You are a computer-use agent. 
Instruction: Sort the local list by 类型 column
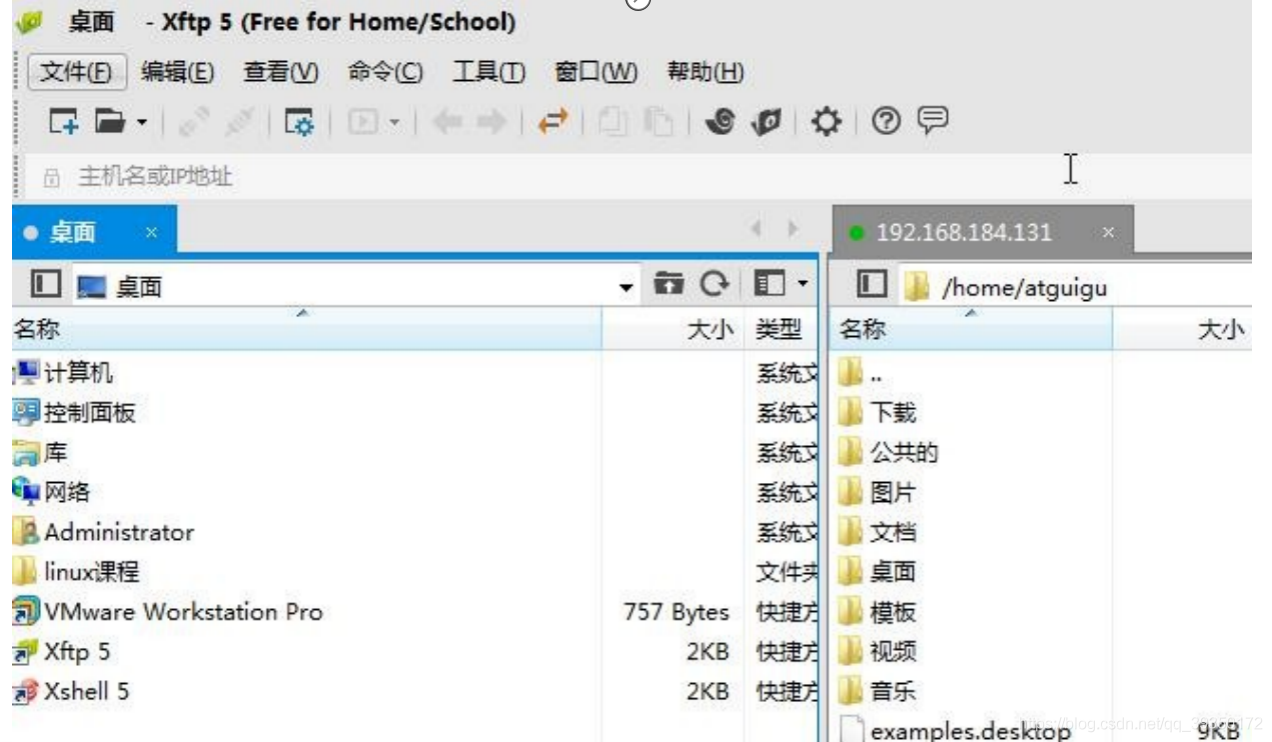point(781,328)
